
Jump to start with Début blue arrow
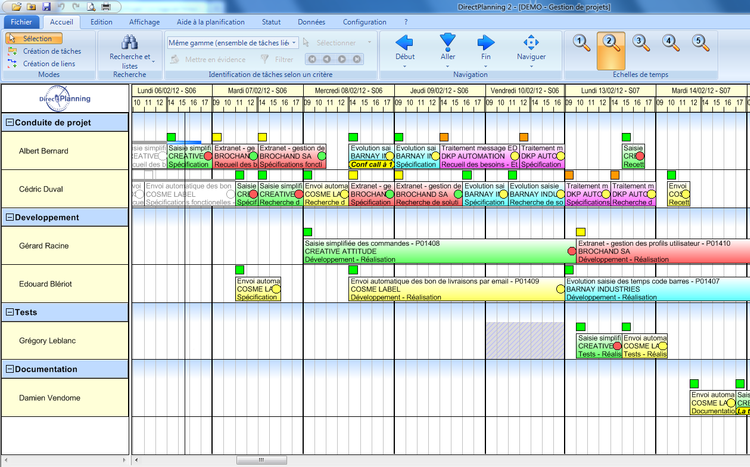405,43
